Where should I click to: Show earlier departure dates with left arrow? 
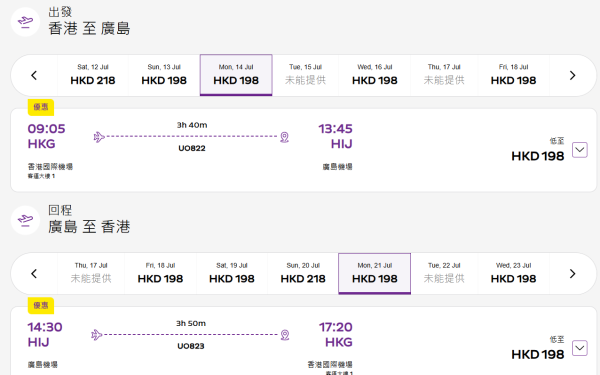34,75
